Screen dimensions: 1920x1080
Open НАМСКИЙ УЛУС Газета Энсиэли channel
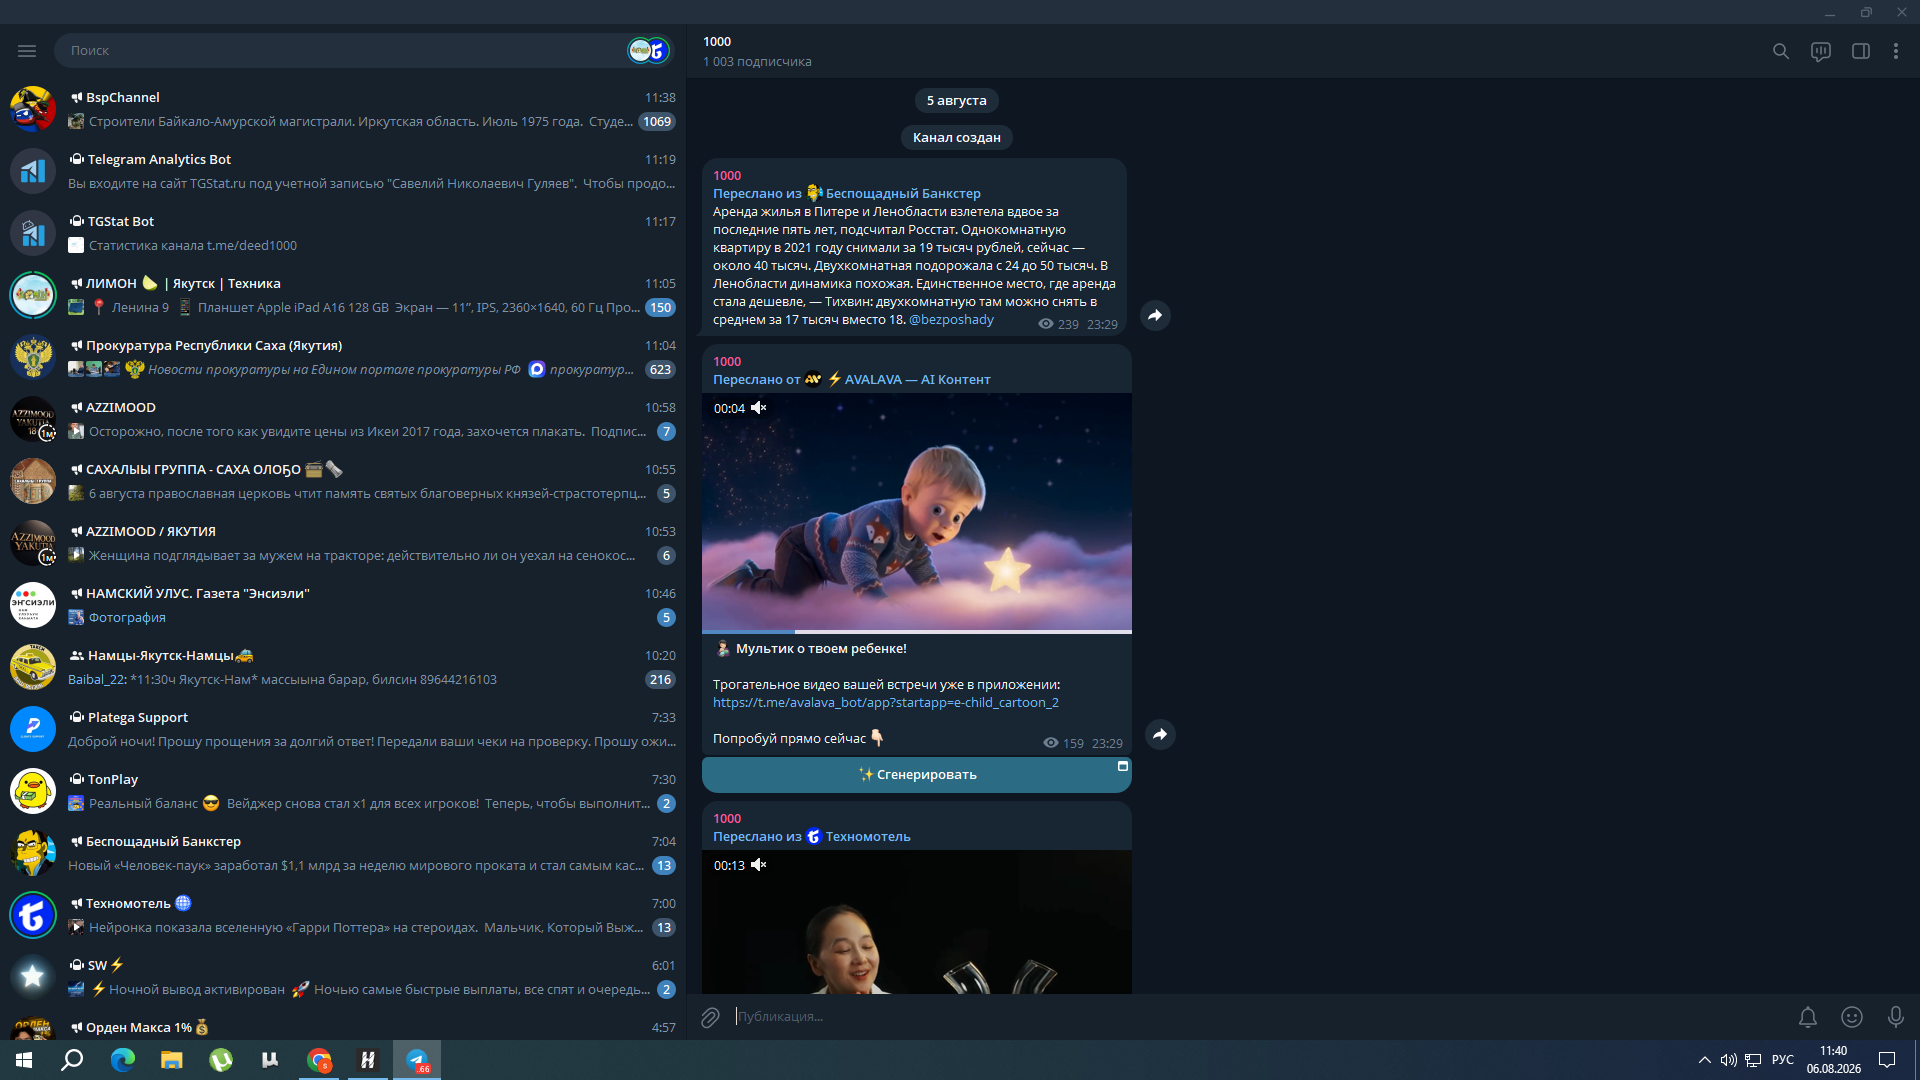(343, 605)
